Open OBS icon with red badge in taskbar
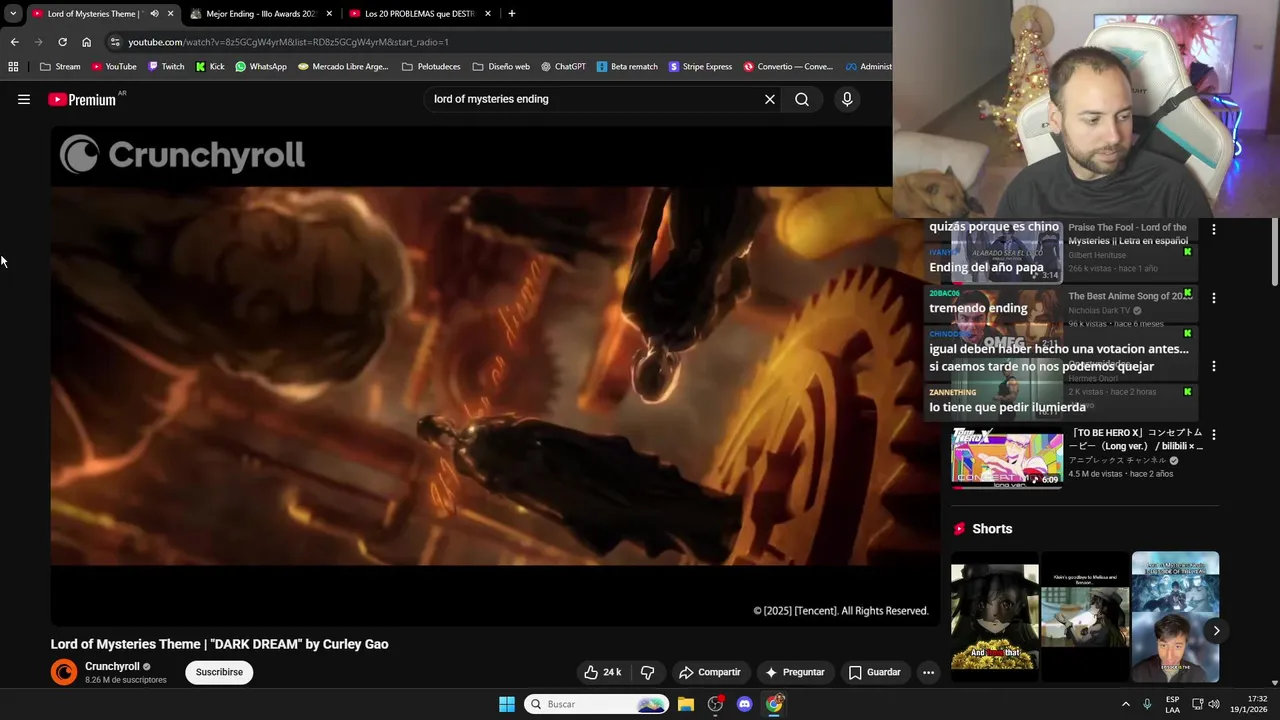This screenshot has height=720, width=1280. coord(715,704)
